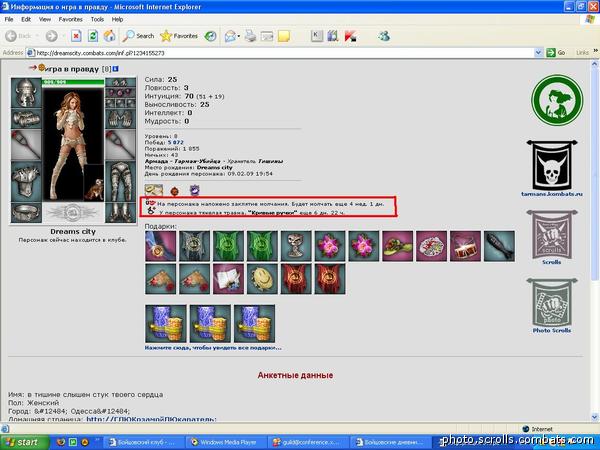Expand the address bar dropdown arrow

click(x=539, y=53)
